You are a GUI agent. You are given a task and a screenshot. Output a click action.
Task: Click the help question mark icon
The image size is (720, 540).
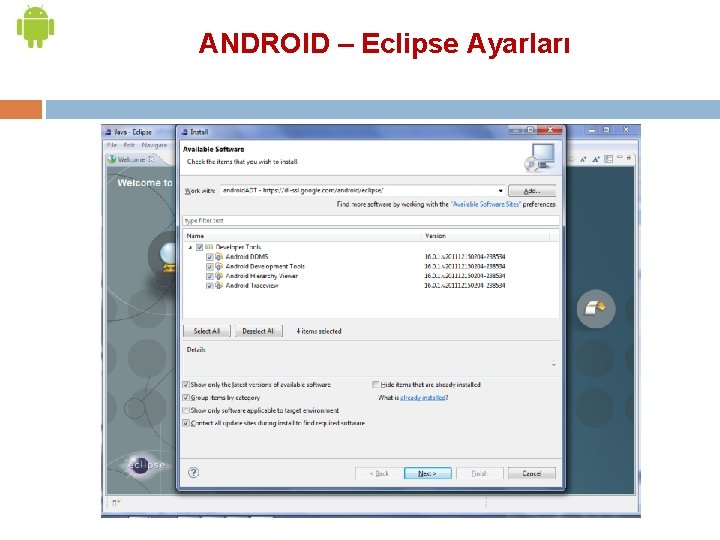pyautogui.click(x=193, y=472)
